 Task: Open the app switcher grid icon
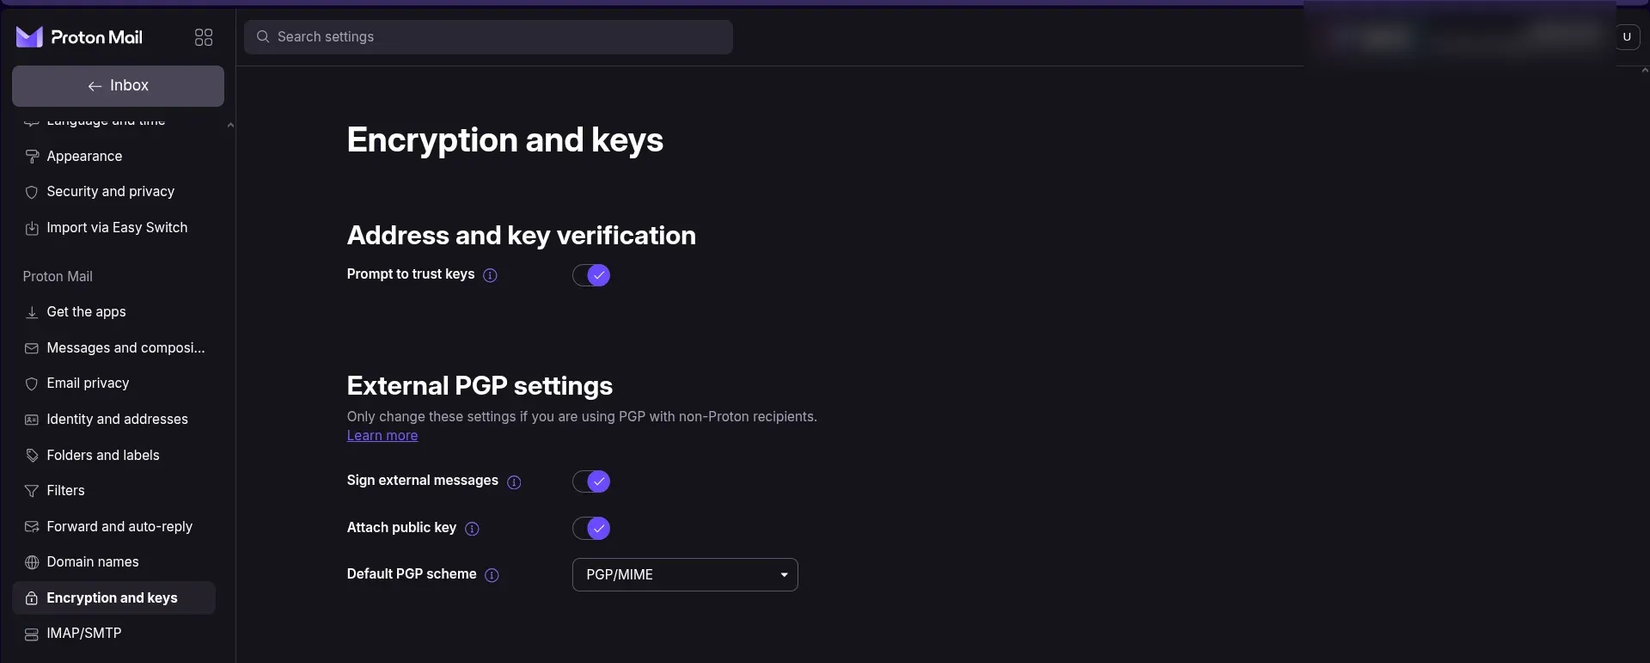(x=203, y=35)
